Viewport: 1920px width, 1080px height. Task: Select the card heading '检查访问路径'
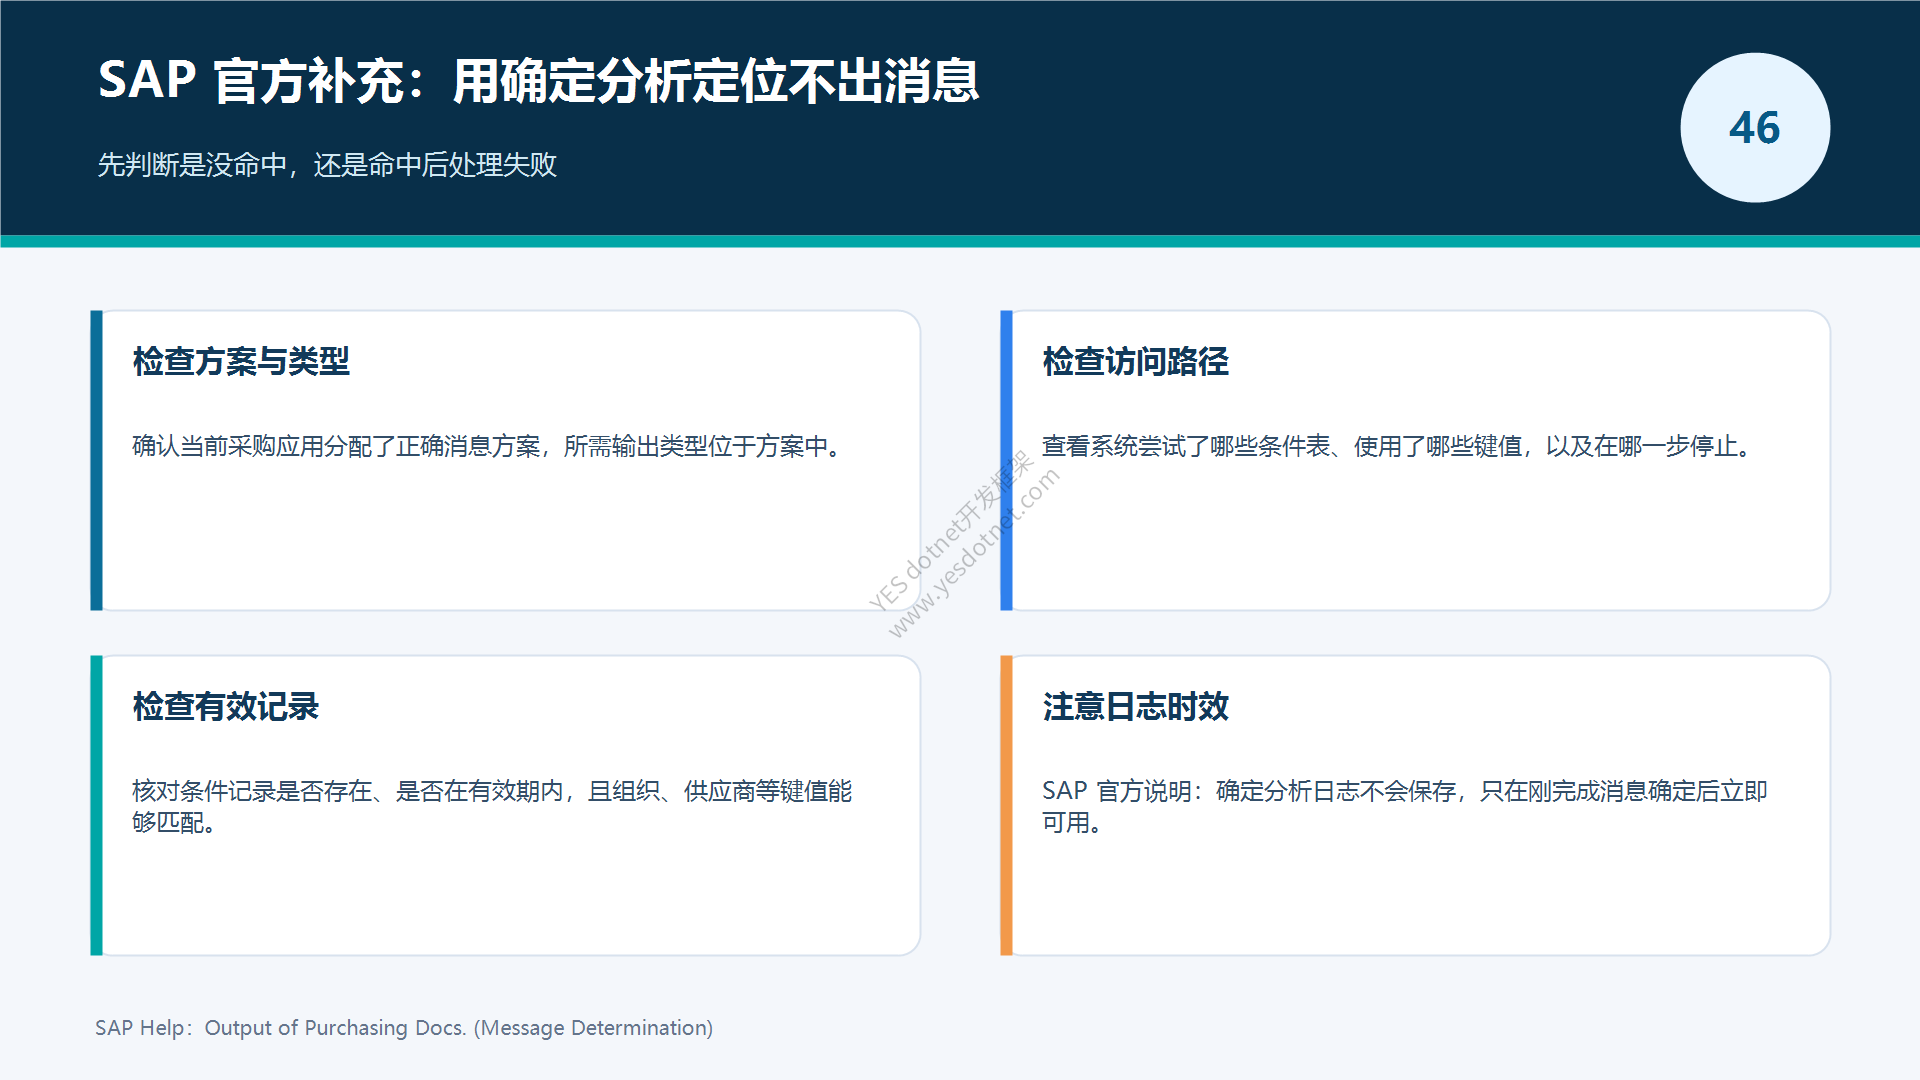click(x=1135, y=361)
